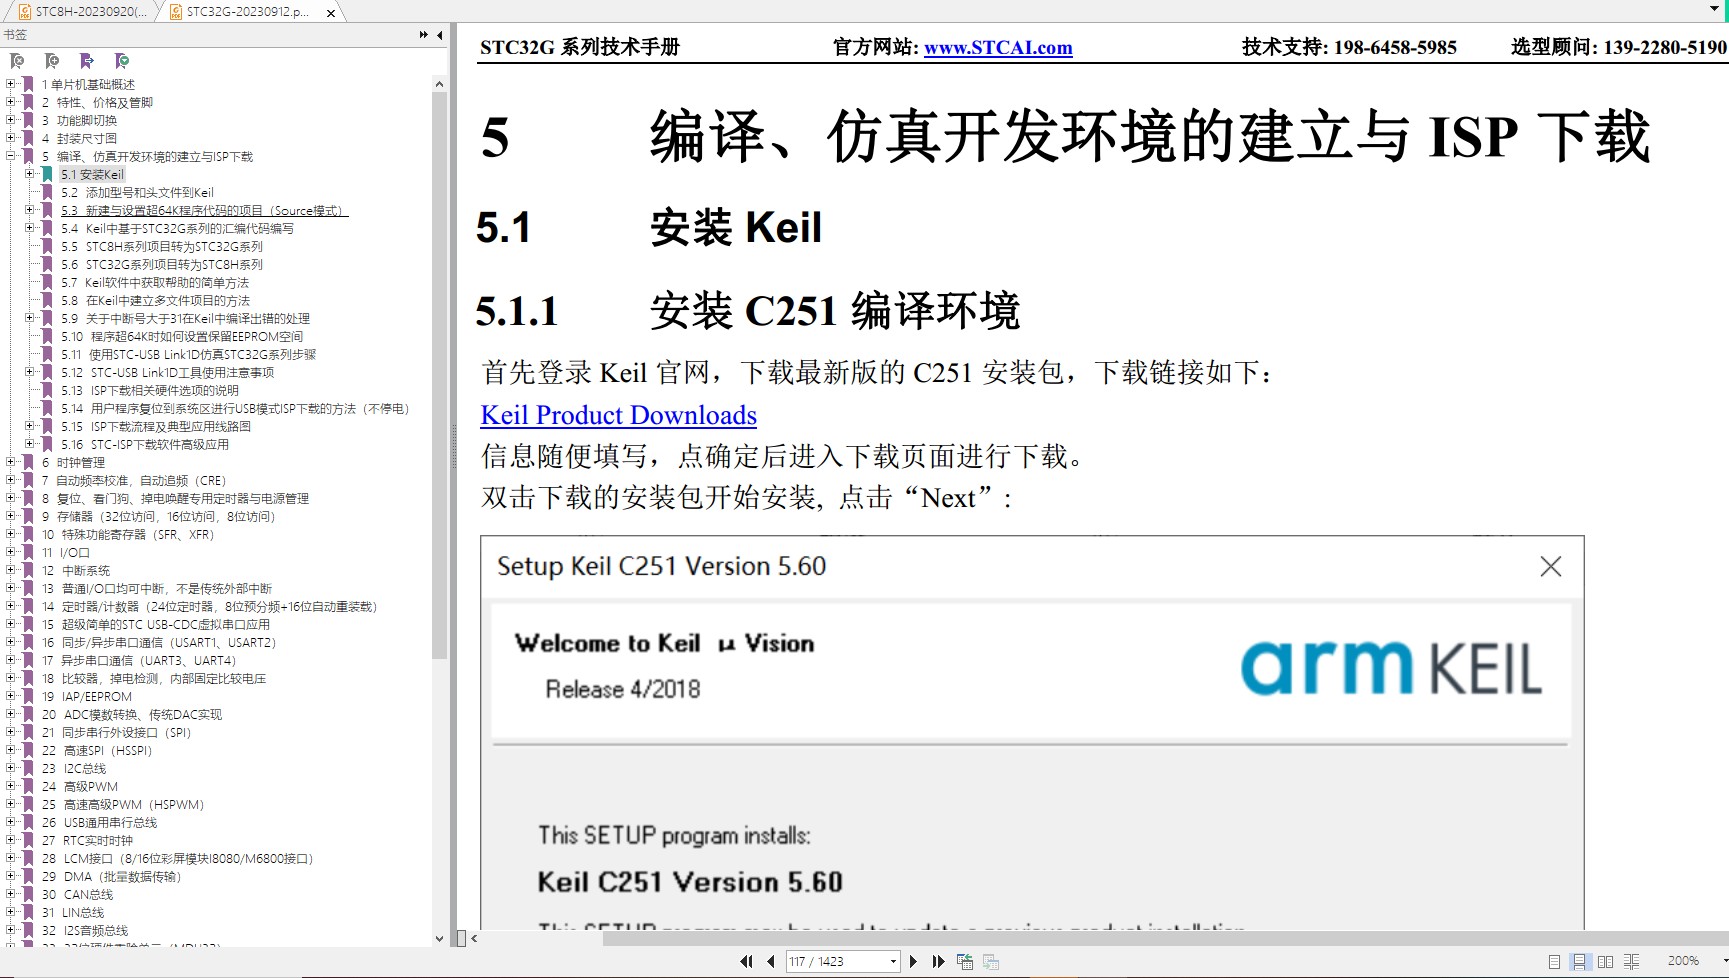Click the add bookmark icon with plus sign
The width and height of the screenshot is (1729, 978).
(x=52, y=61)
